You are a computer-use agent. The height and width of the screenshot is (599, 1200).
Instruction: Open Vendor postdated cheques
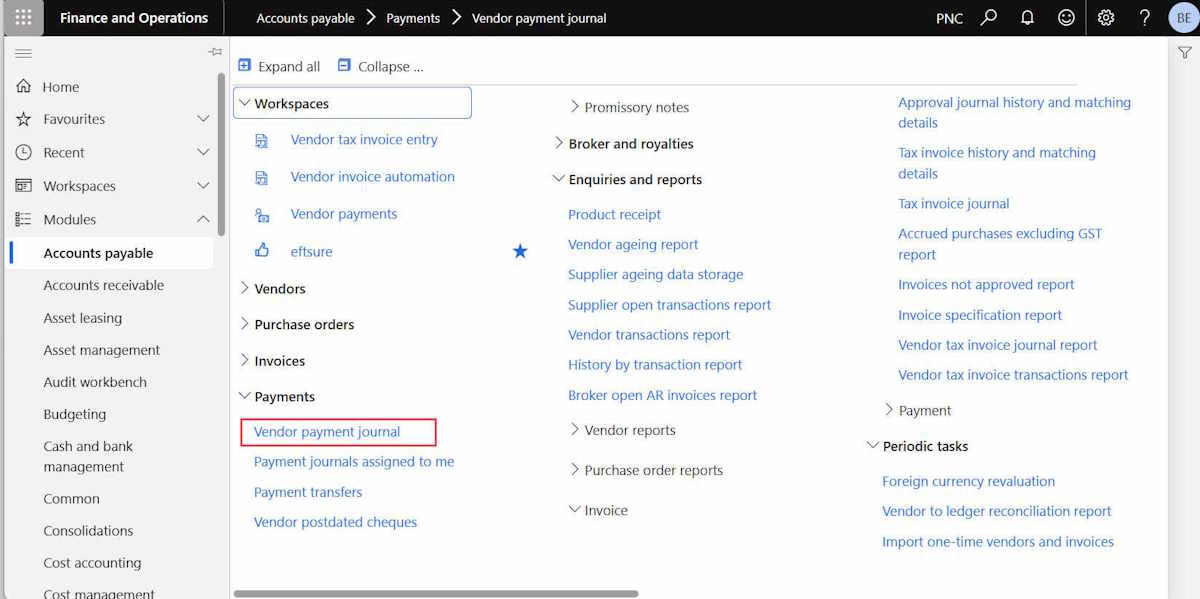tap(335, 522)
